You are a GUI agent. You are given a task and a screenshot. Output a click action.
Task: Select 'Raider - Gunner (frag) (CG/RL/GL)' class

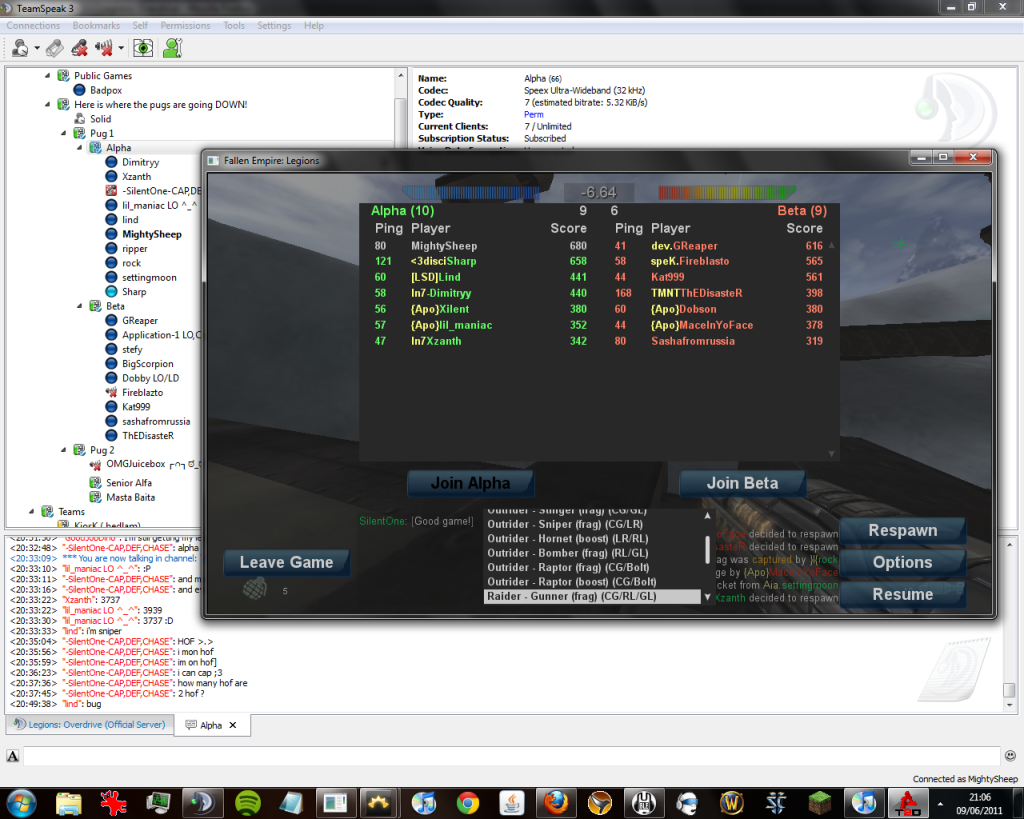pyautogui.click(x=592, y=596)
